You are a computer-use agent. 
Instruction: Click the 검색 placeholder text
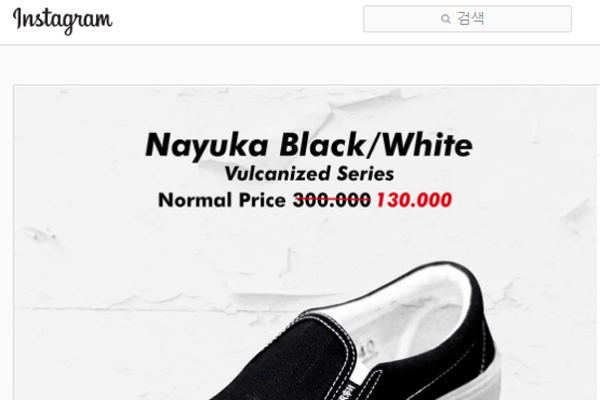[x=471, y=18]
